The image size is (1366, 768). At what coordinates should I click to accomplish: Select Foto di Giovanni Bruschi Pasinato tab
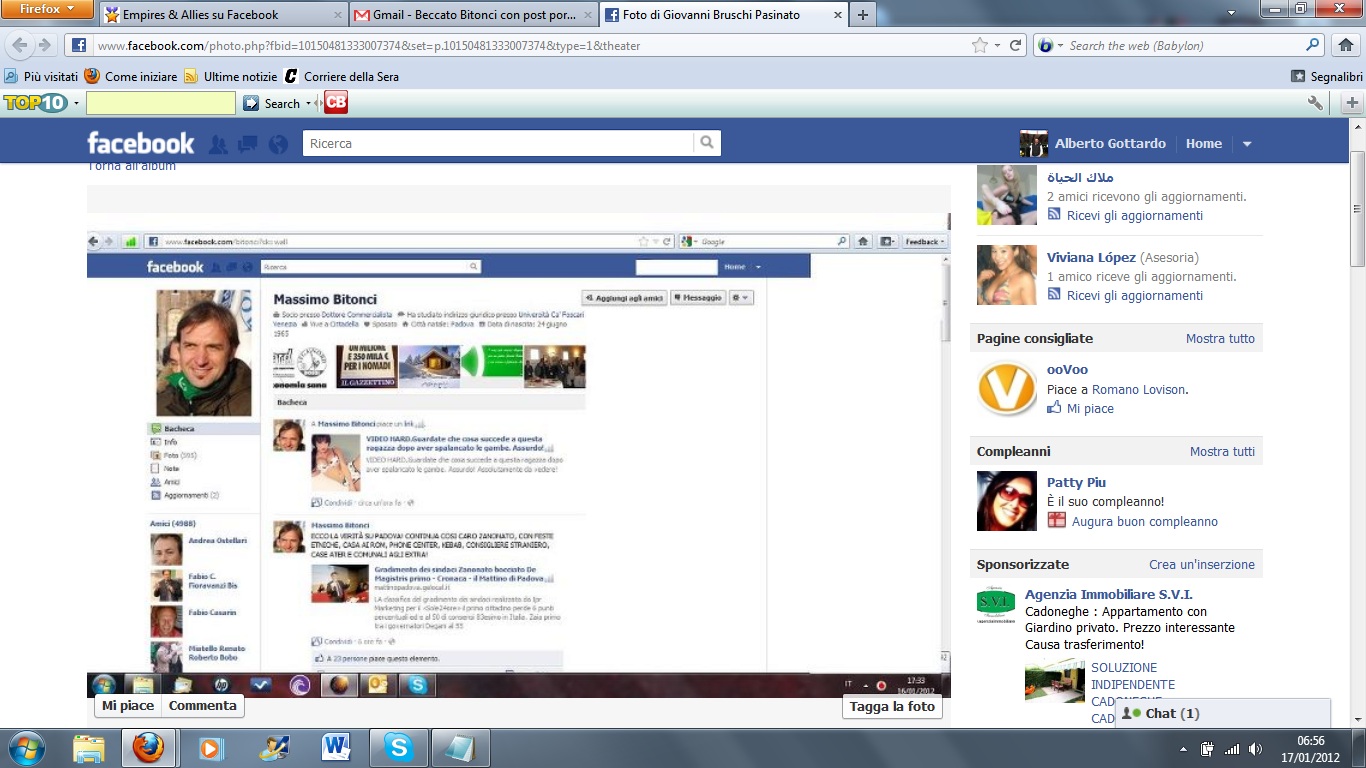724,15
